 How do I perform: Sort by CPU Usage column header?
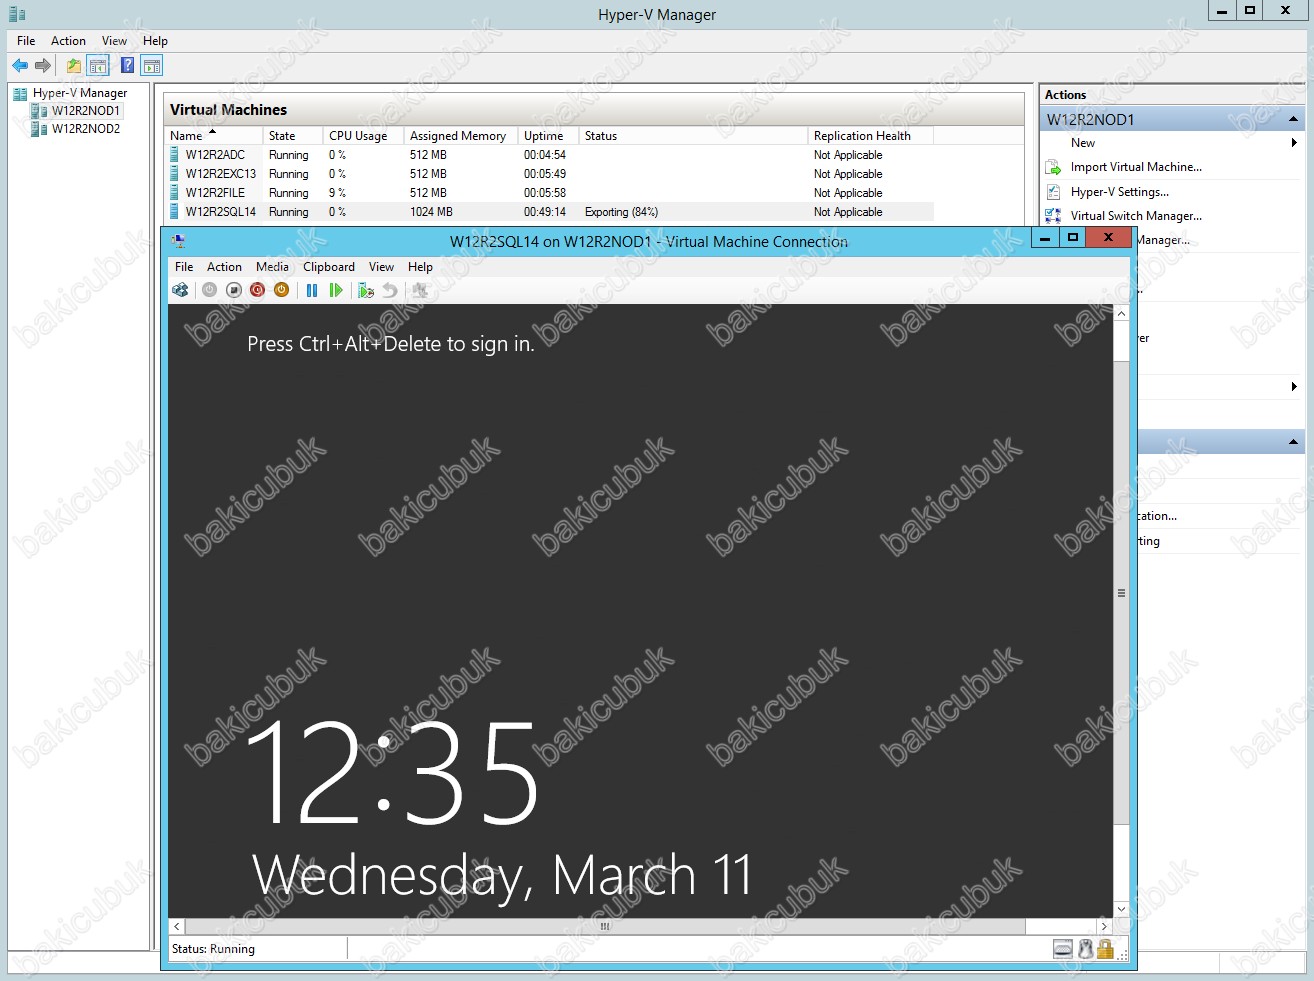(364, 136)
